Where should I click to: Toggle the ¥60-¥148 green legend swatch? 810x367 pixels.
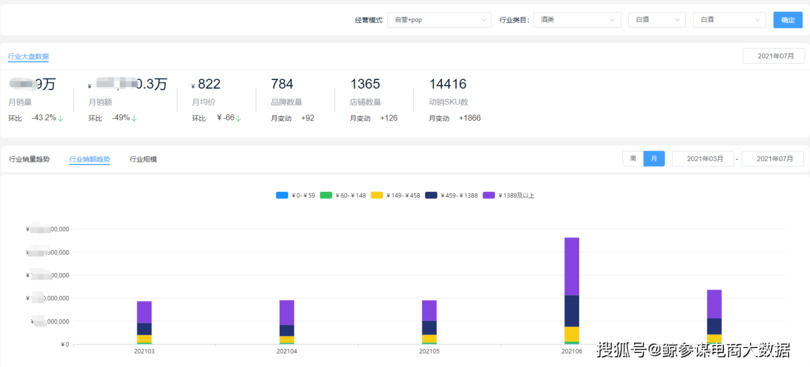pyautogui.click(x=326, y=195)
